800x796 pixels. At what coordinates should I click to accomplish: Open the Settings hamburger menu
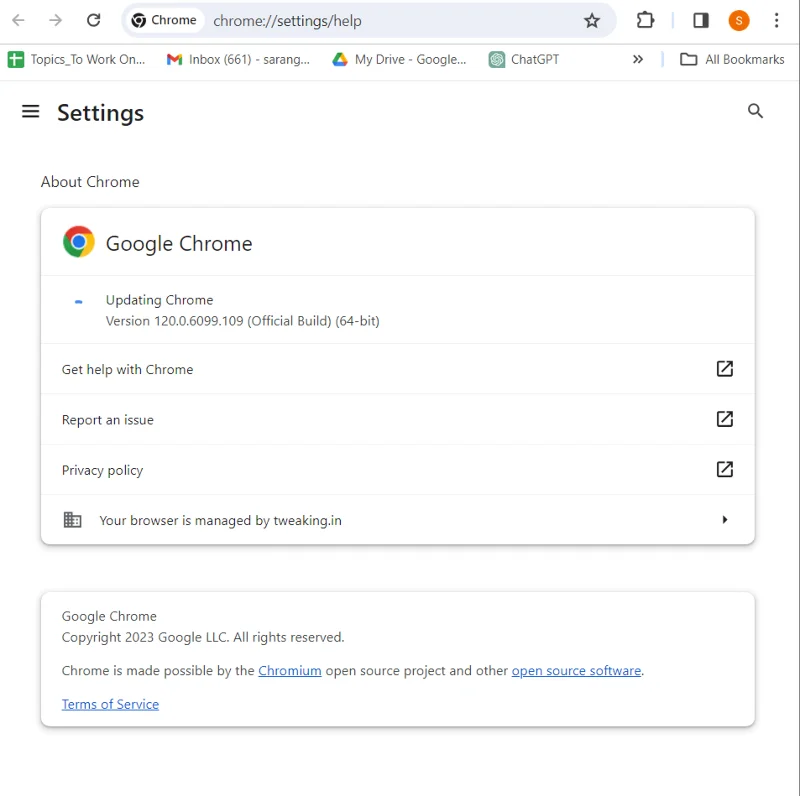31,112
